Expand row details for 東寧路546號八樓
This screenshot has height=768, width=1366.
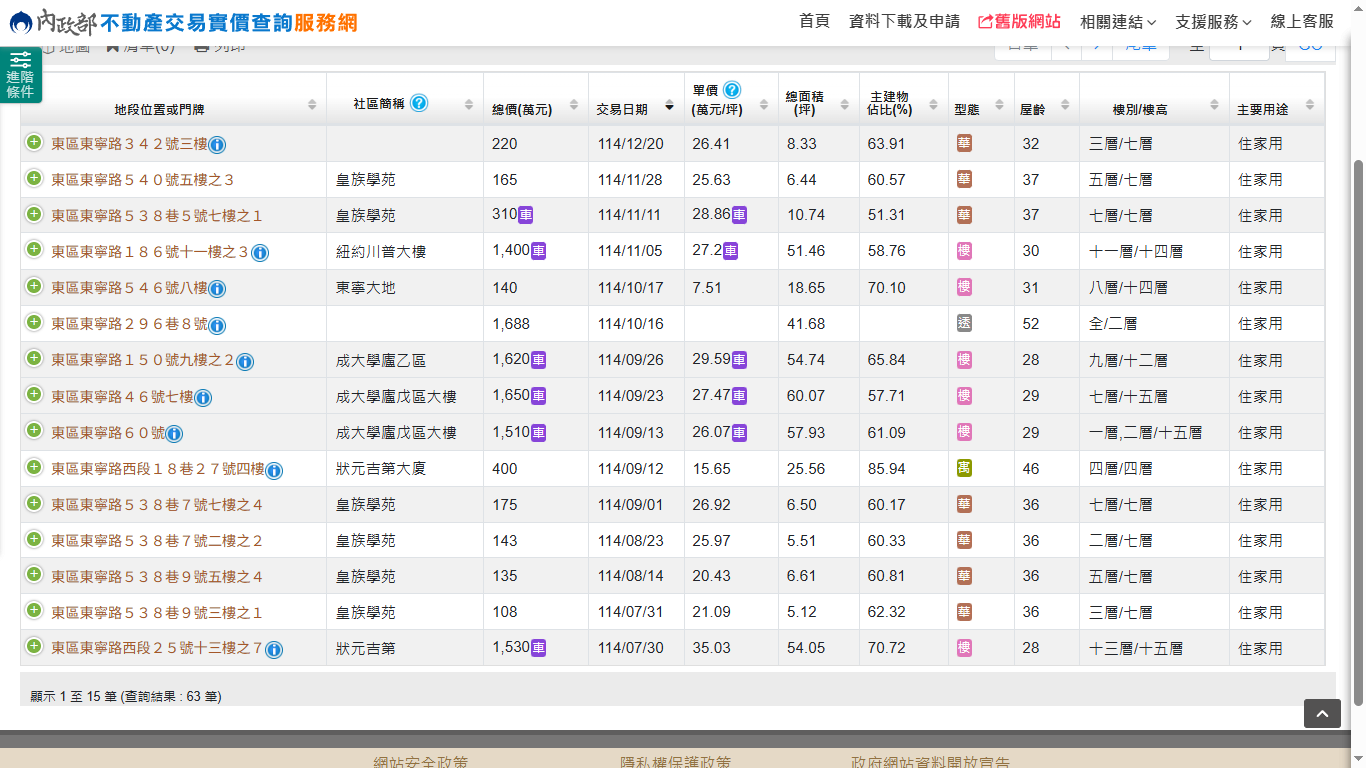pyautogui.click(x=34, y=287)
